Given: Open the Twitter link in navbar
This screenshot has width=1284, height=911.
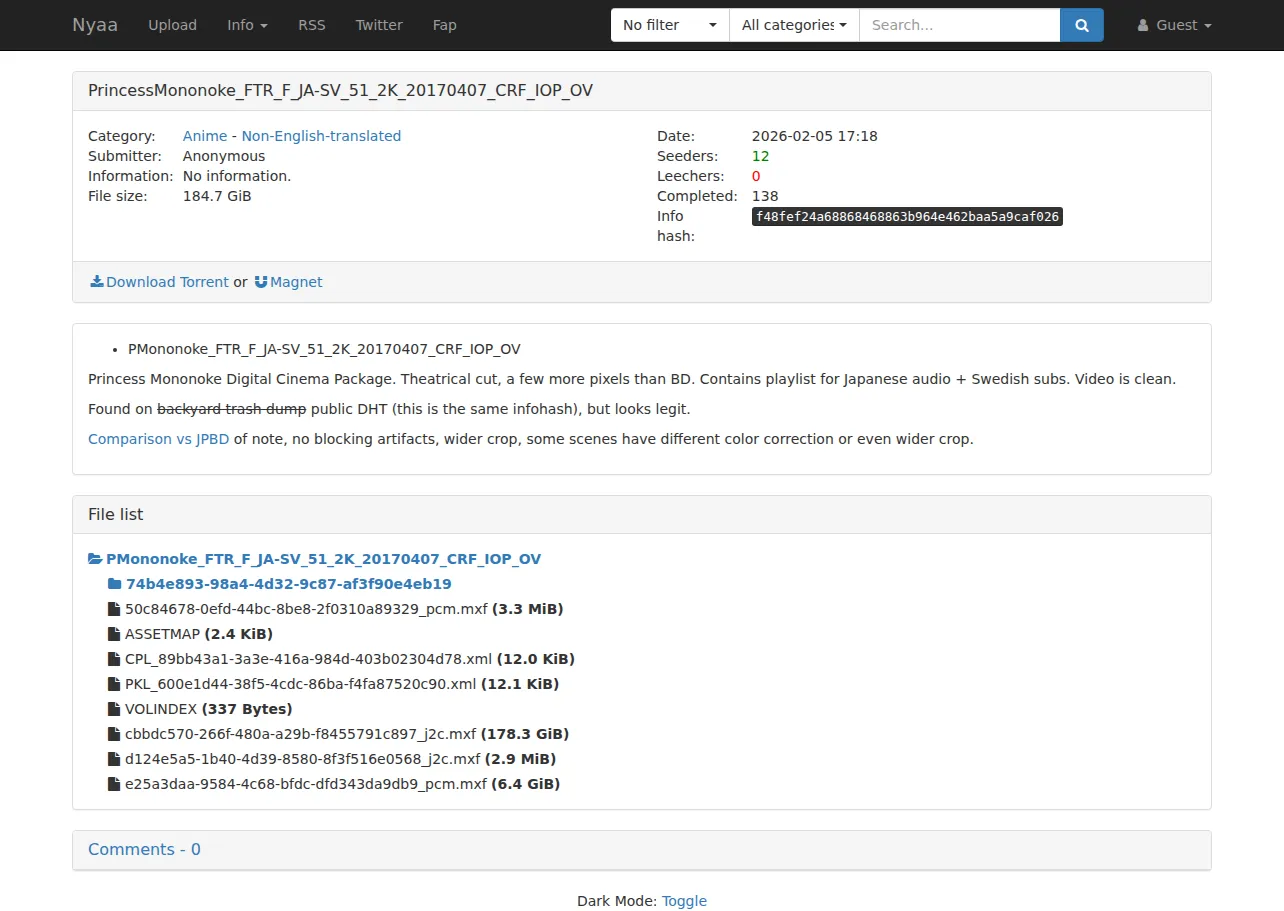Looking at the screenshot, I should point(379,25).
